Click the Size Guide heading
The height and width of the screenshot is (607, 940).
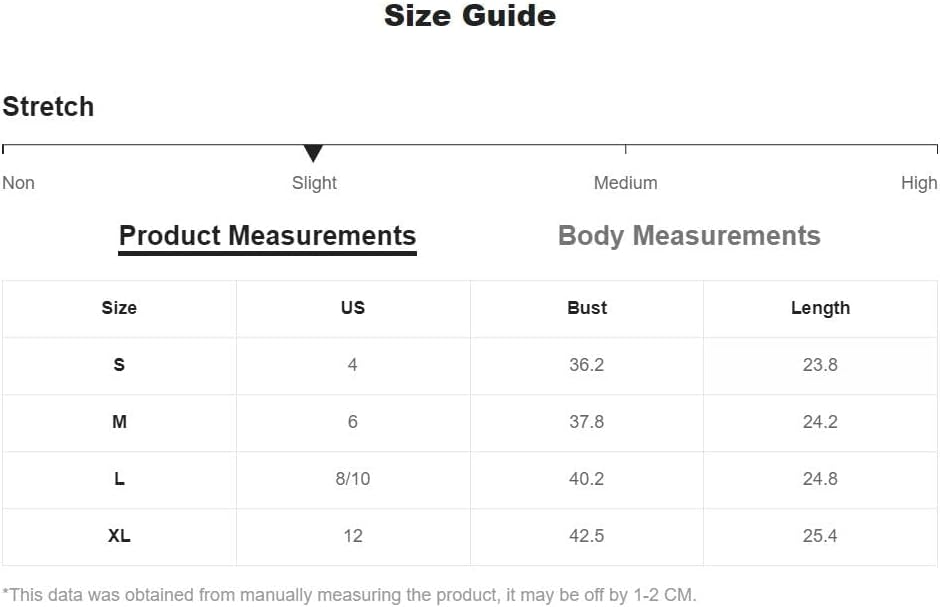coord(470,16)
